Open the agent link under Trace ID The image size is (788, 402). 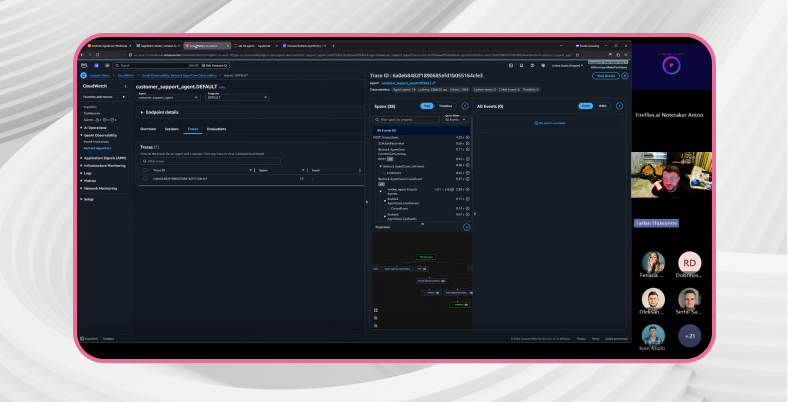point(409,83)
